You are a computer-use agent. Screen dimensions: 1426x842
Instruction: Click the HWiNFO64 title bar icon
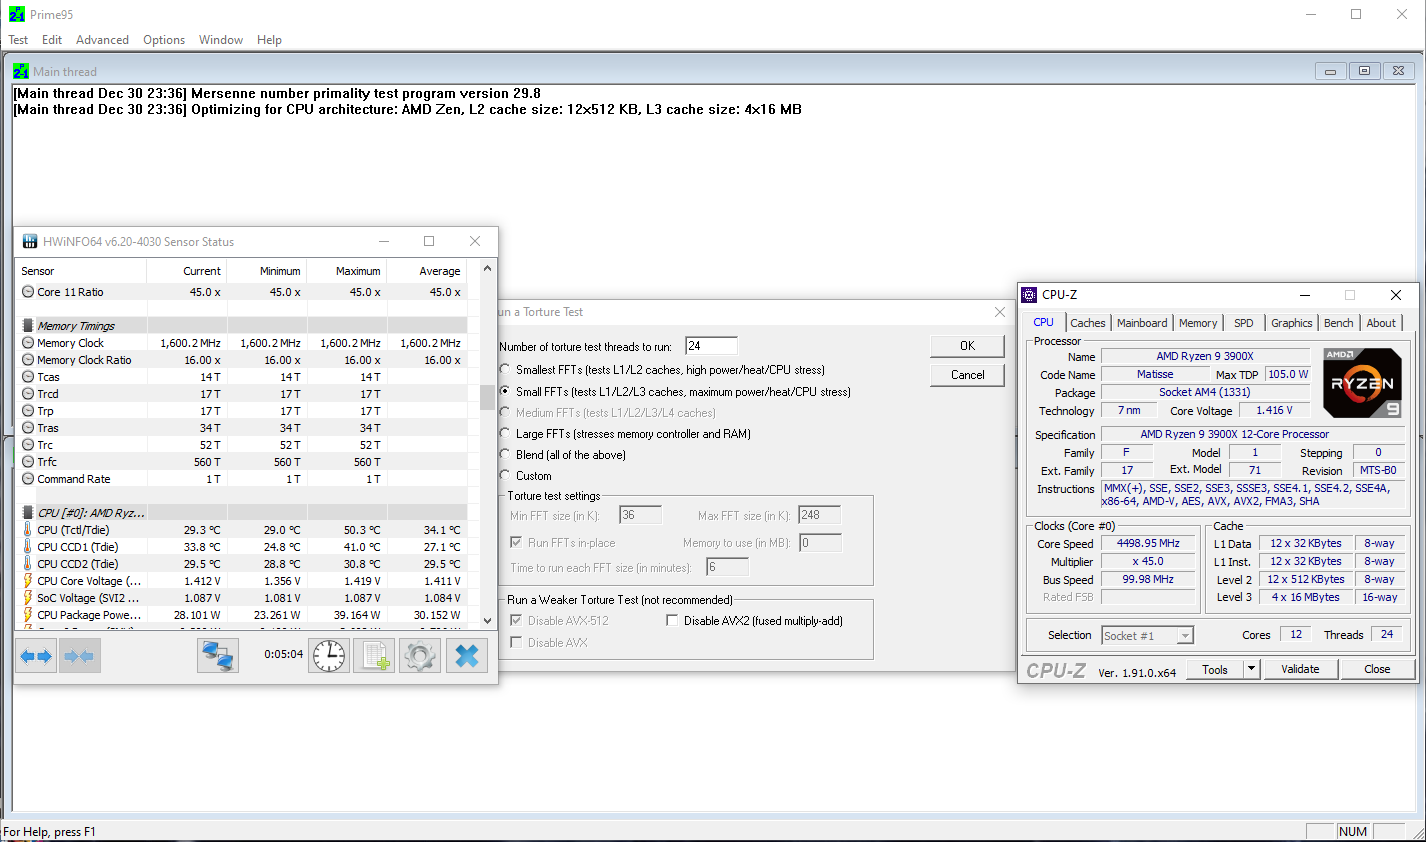point(30,241)
